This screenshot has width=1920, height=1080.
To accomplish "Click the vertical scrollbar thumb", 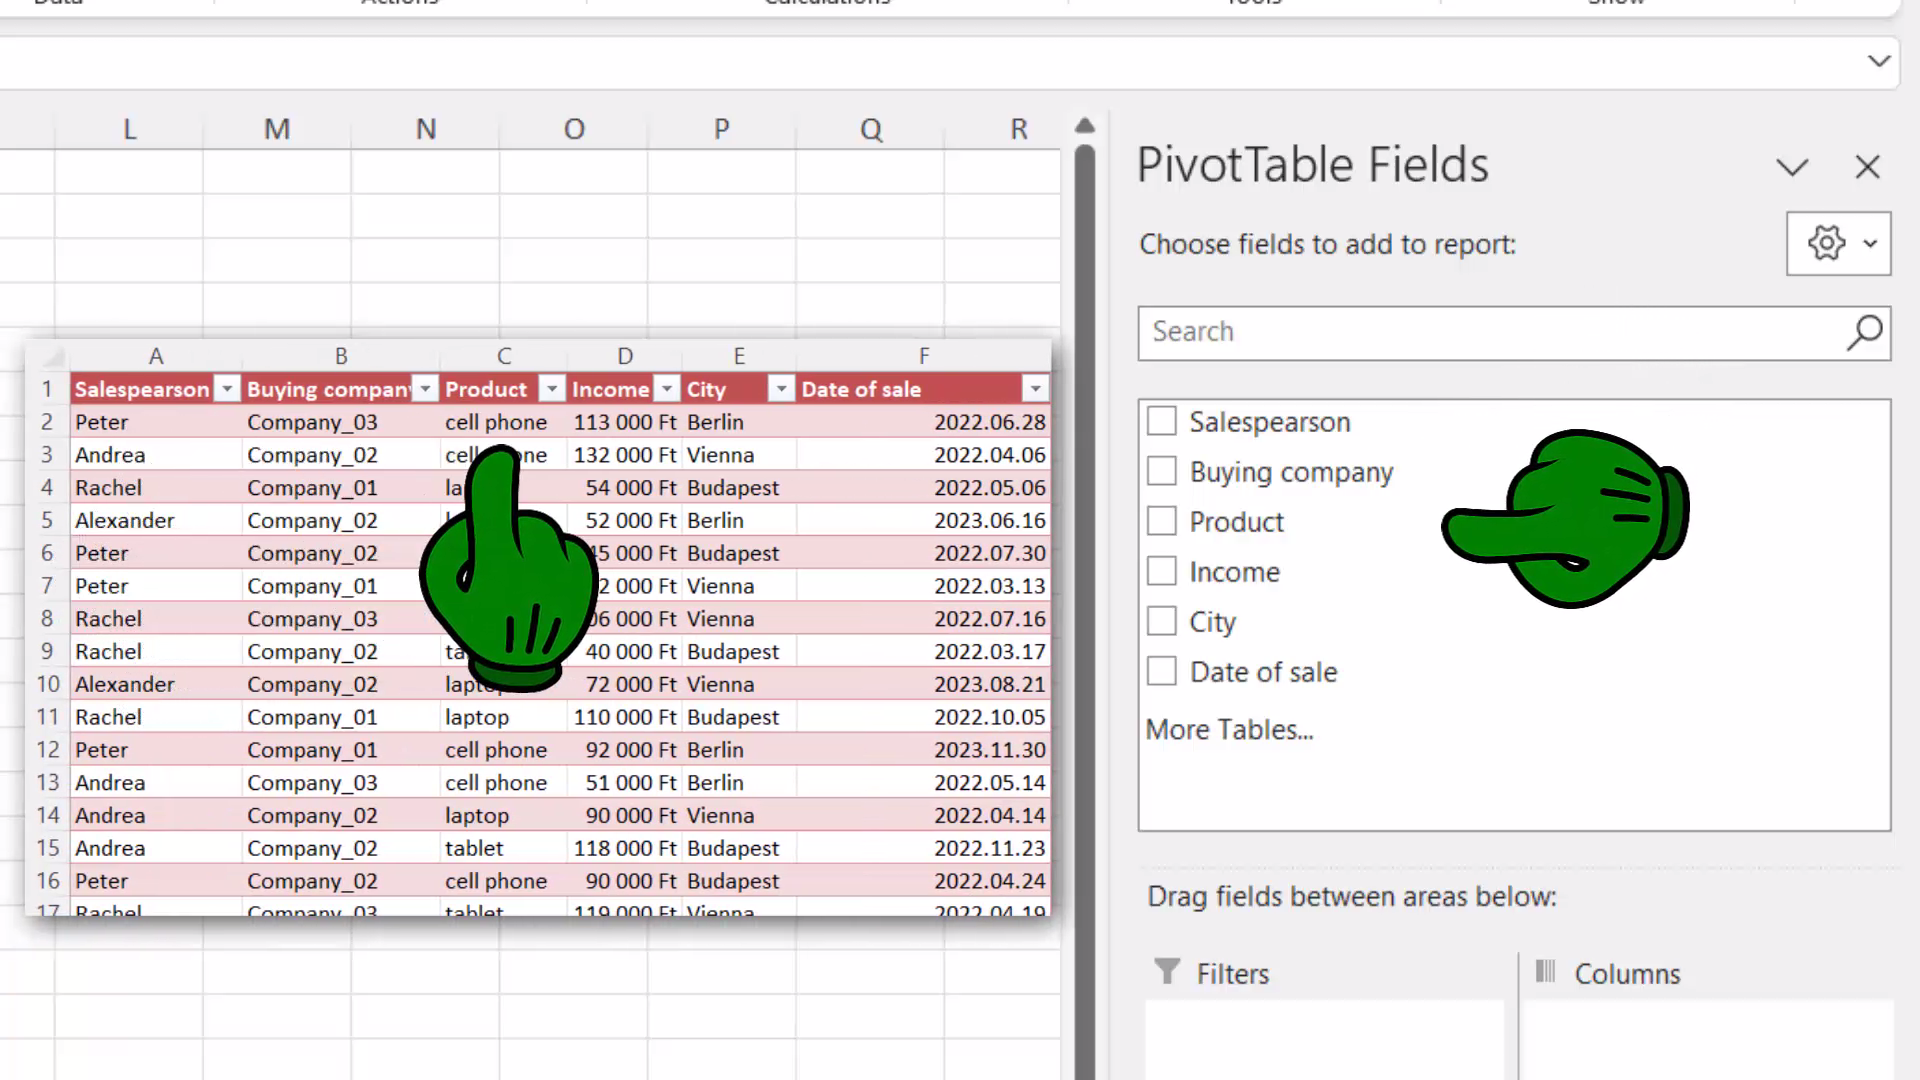I will [1085, 610].
